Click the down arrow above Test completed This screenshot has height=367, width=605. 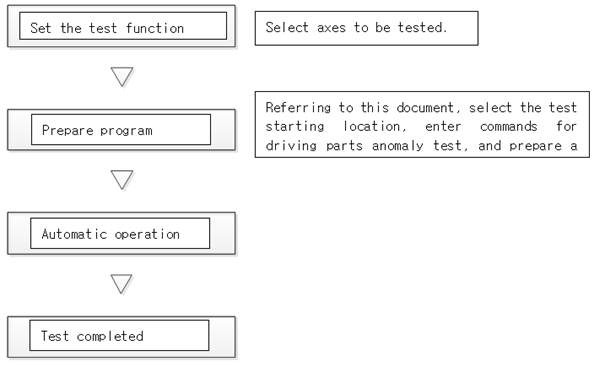pos(122,284)
